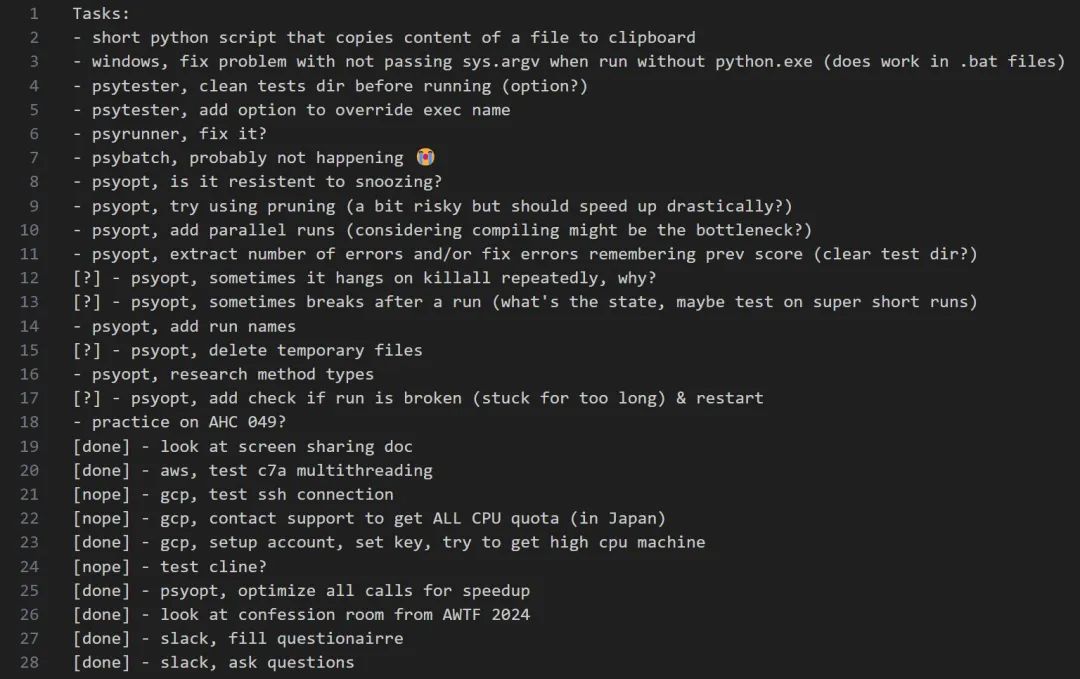This screenshot has width=1080, height=679.
Task: Click 'bottleneck?)' at end of line 10
Action: [754, 230]
